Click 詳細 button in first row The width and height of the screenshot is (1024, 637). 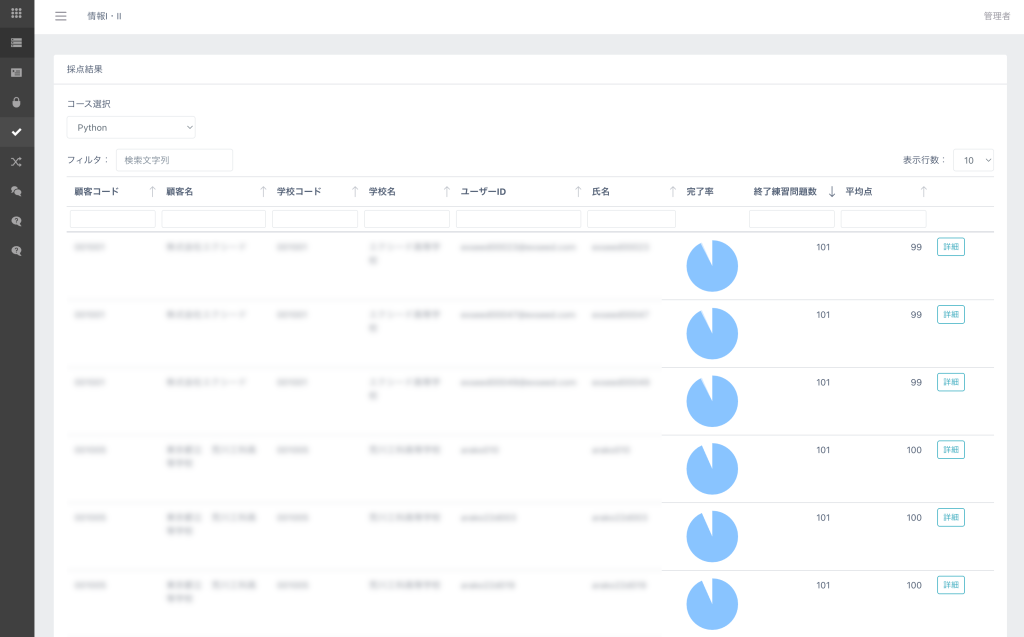951,247
